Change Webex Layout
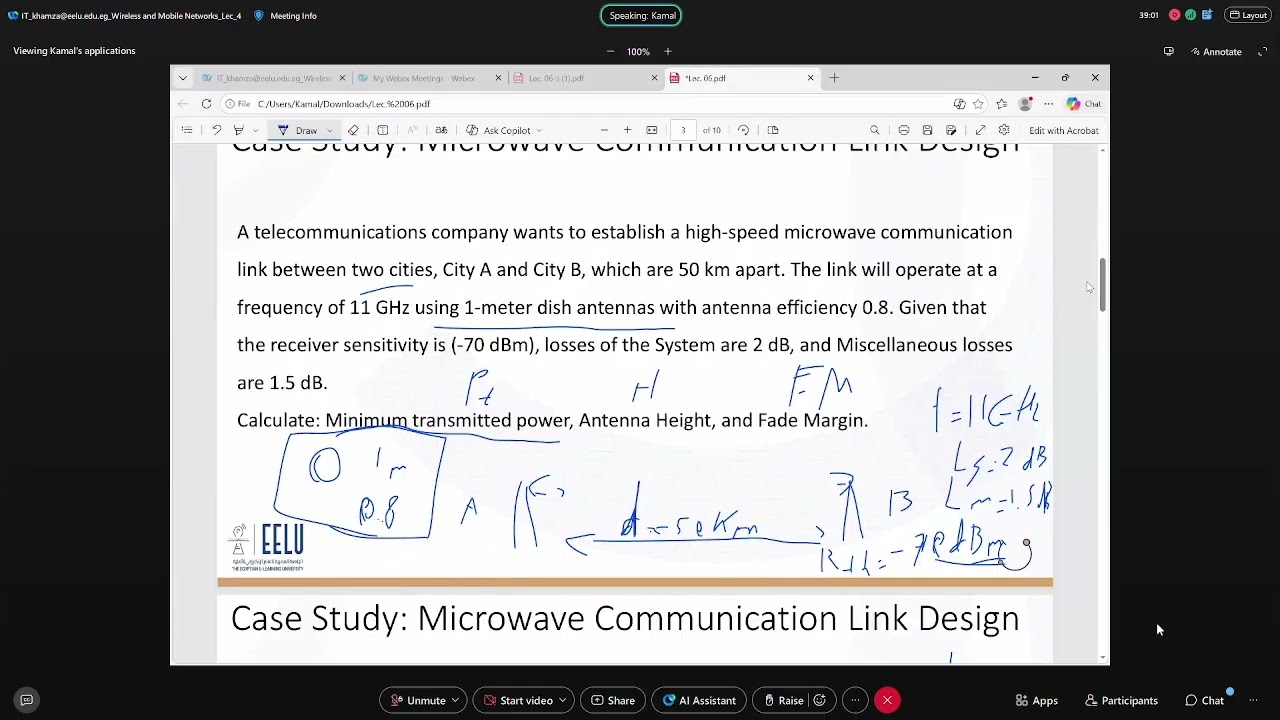 tap(1247, 16)
